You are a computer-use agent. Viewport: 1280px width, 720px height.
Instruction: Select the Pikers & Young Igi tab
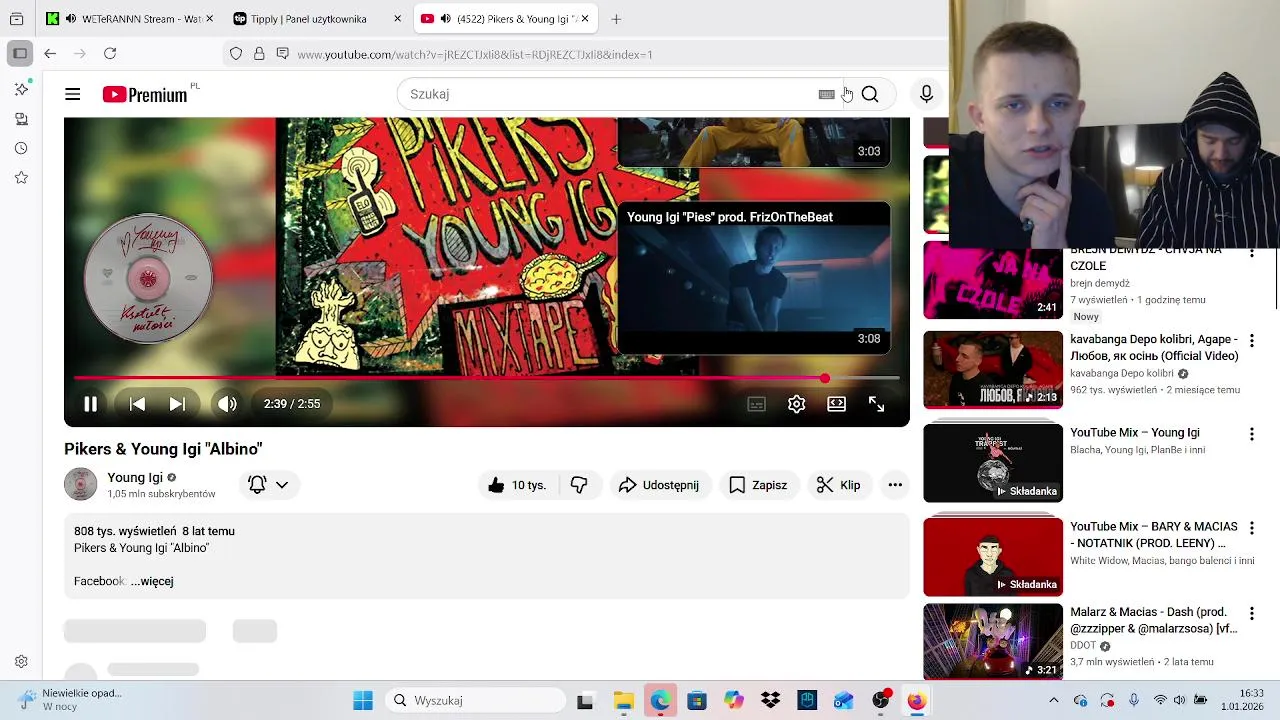505,19
